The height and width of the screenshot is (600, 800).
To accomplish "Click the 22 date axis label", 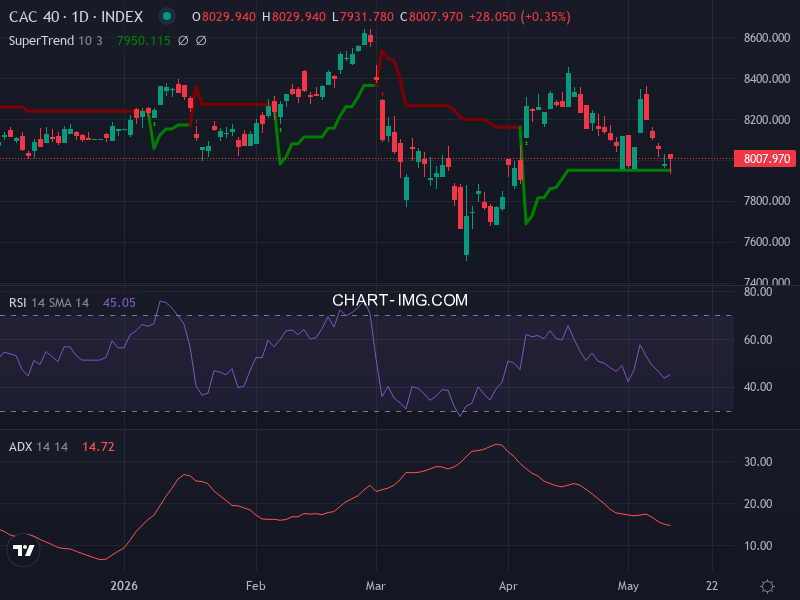I will point(712,586).
